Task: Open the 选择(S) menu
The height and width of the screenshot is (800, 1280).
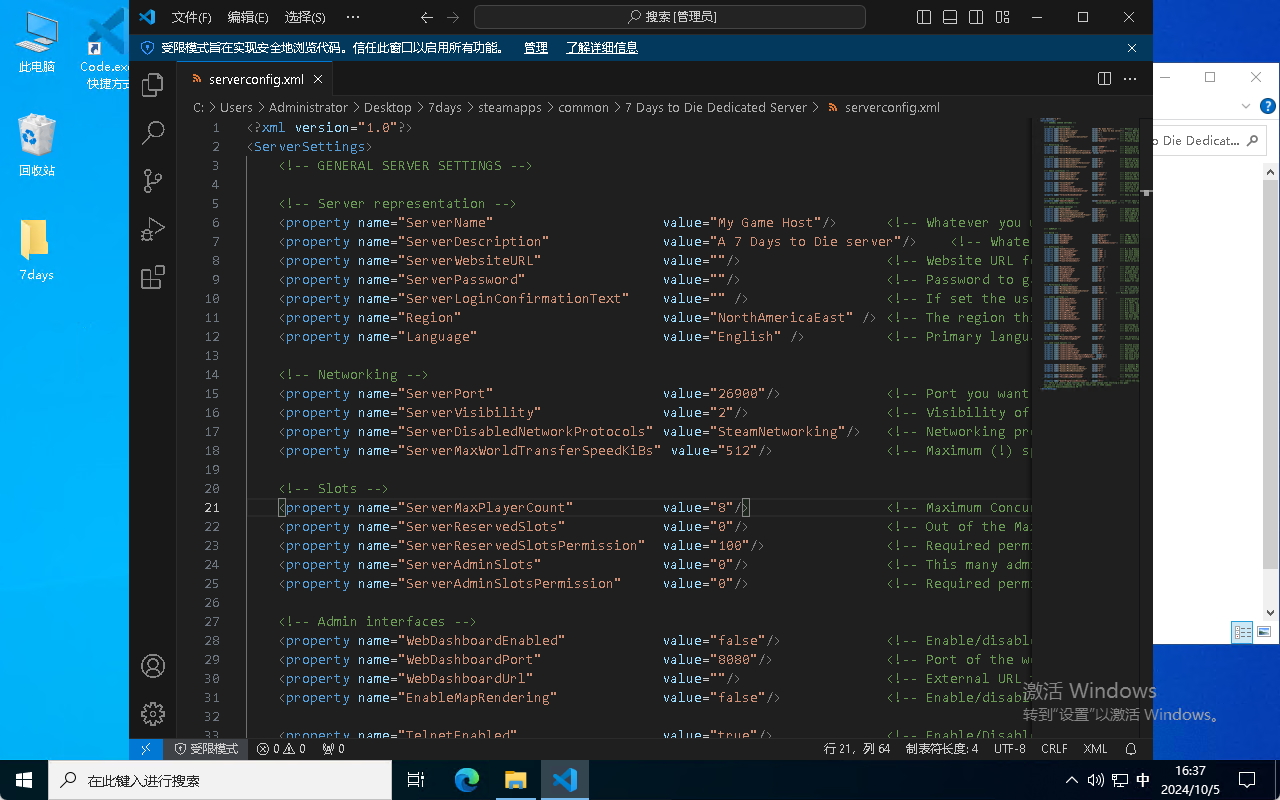Action: 305,17
